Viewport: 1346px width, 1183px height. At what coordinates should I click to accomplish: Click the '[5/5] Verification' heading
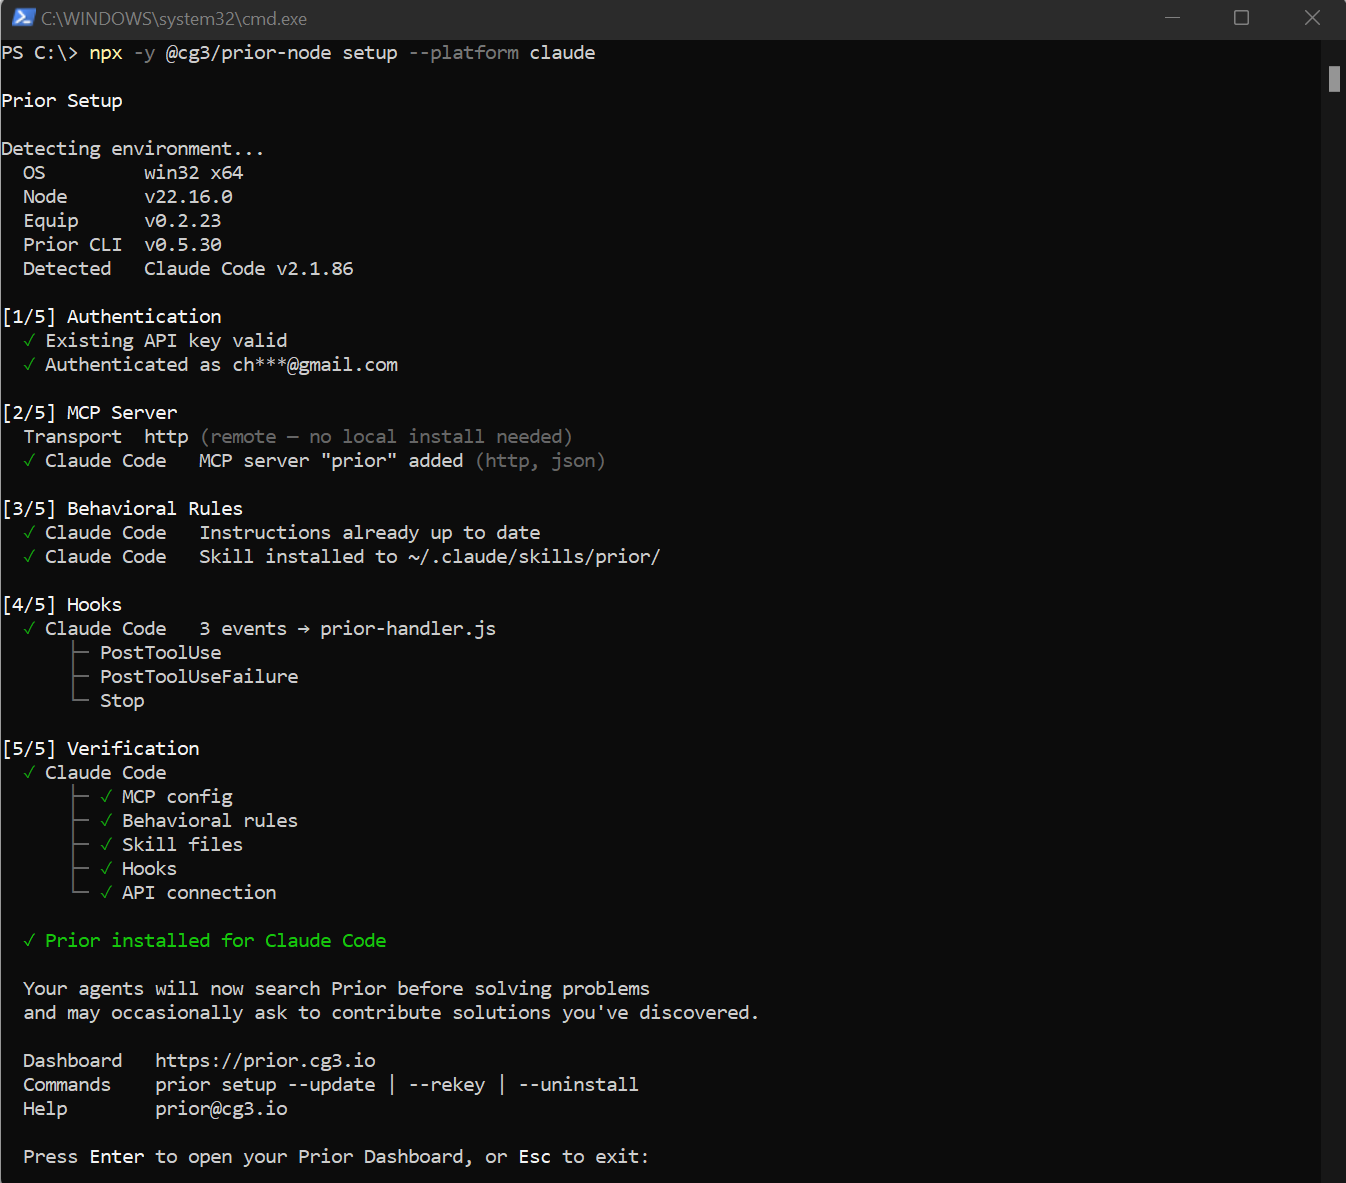[101, 749]
